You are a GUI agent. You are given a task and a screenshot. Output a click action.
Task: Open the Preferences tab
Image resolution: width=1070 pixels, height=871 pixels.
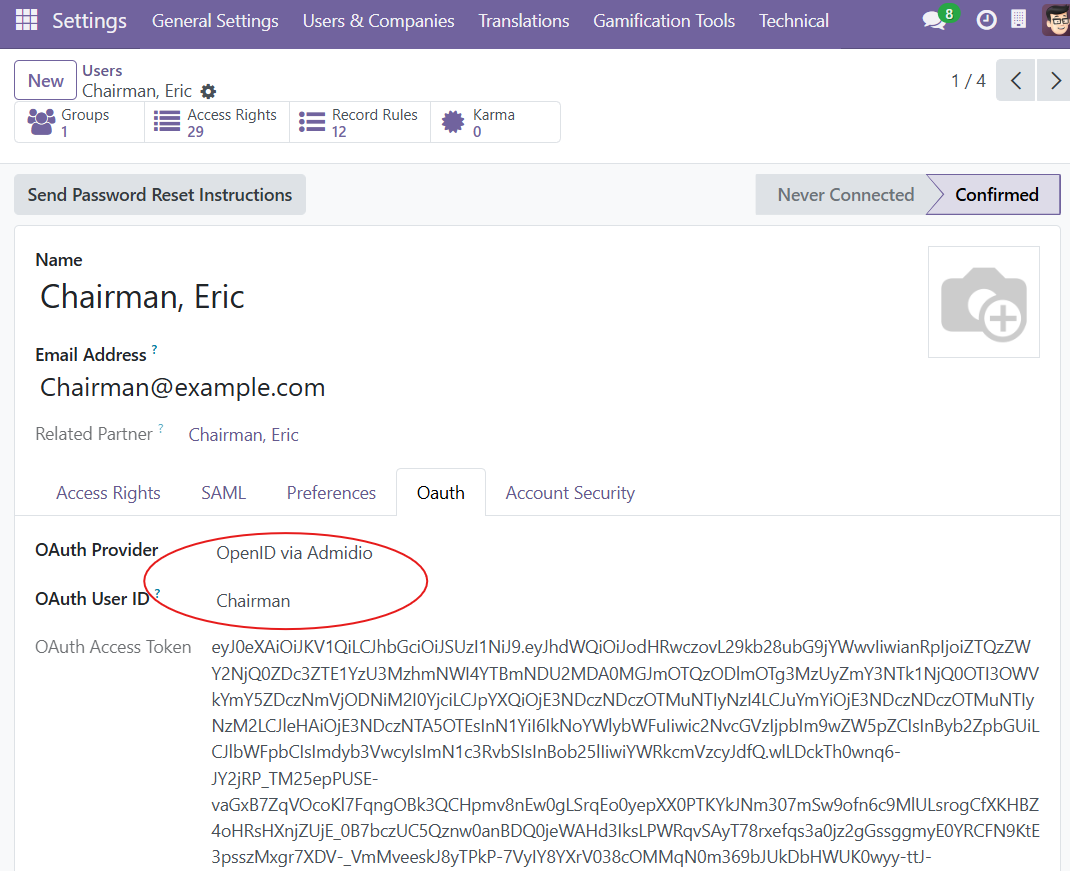(x=331, y=493)
